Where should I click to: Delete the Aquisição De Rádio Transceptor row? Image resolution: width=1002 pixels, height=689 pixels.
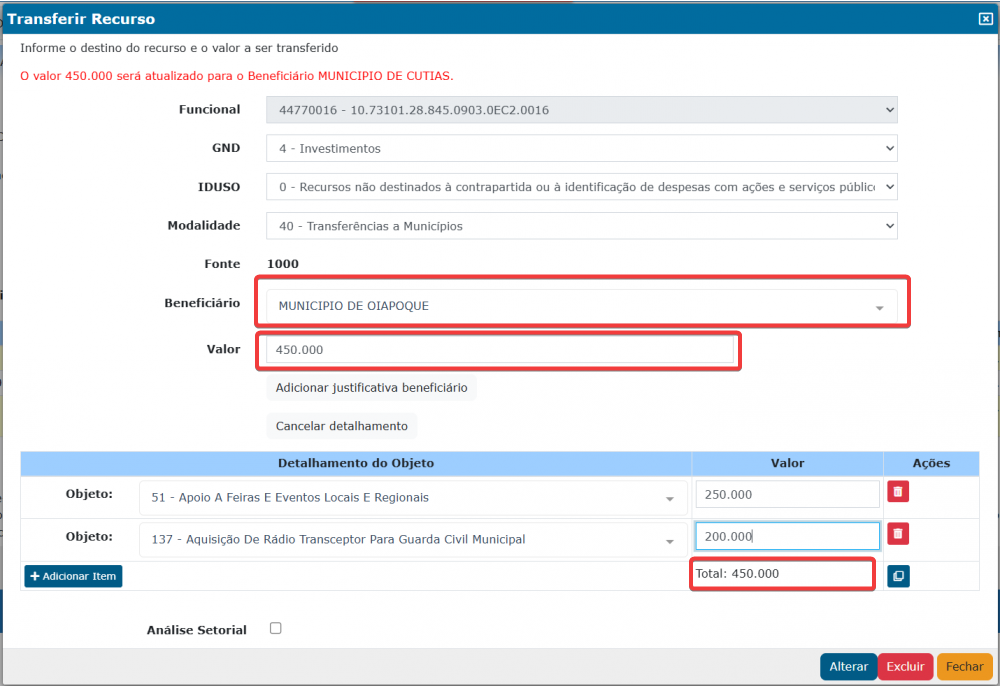[x=898, y=534]
